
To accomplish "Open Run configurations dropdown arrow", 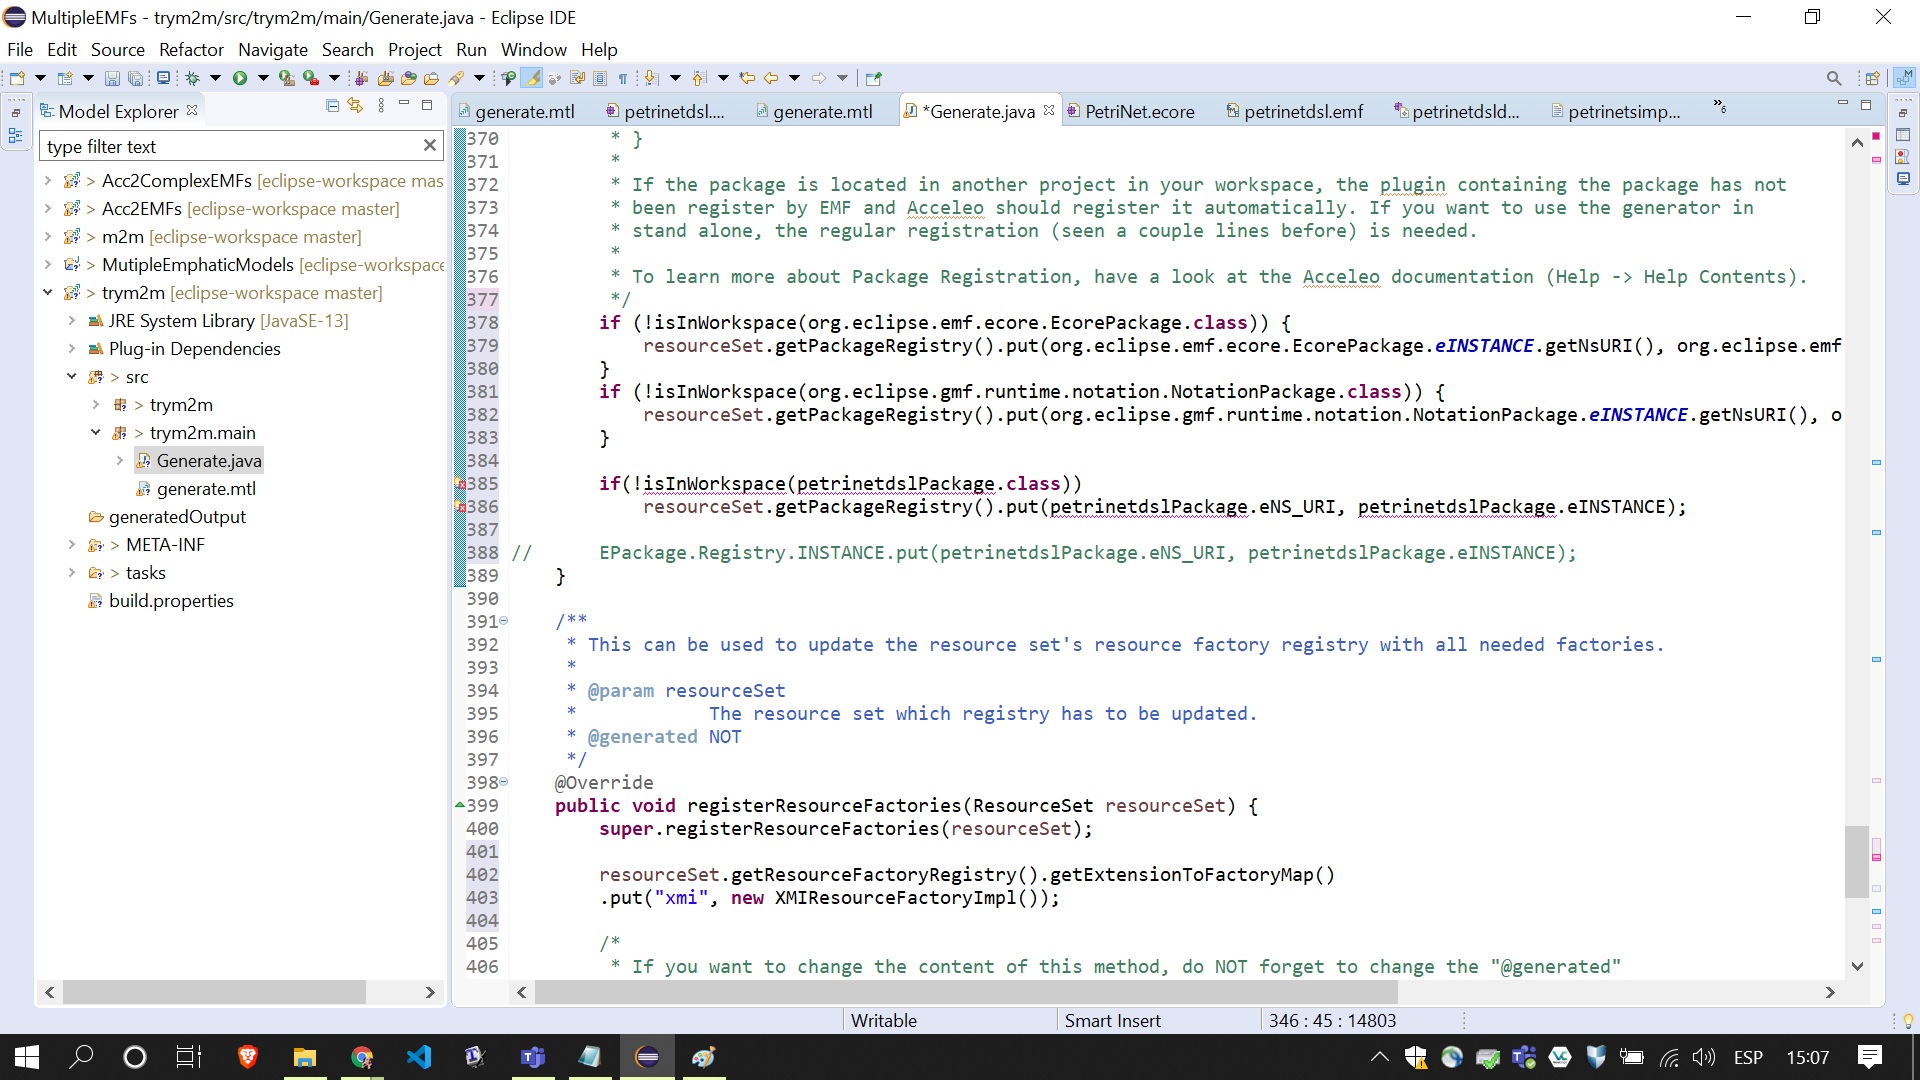I will click(263, 78).
